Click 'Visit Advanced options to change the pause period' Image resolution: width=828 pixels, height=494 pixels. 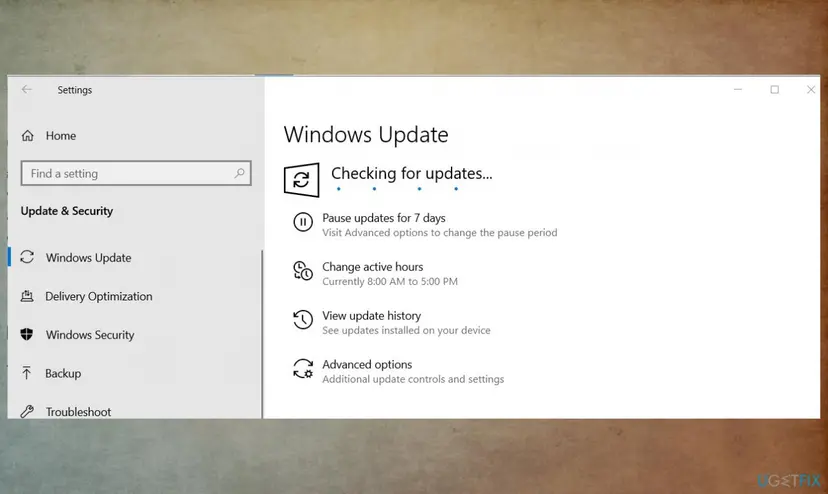pos(440,232)
